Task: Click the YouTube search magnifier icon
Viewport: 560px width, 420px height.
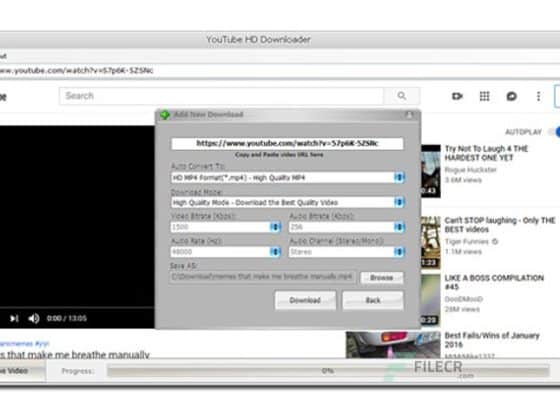Action: coord(402,96)
